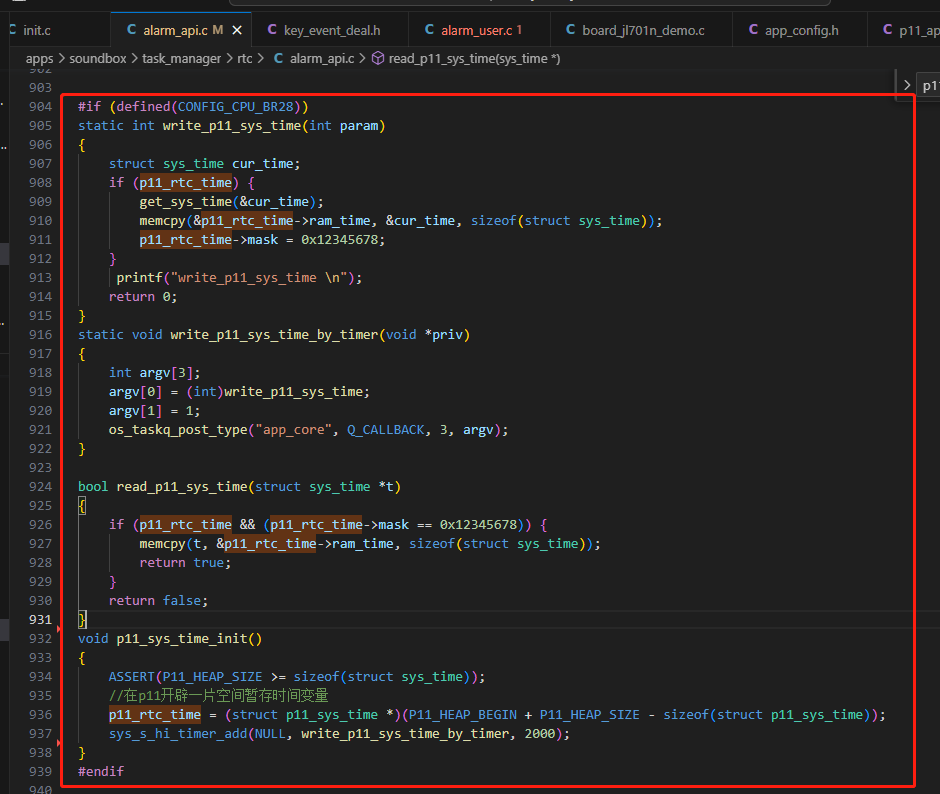Viewport: 940px width, 794px height.
Task: Click p11_sys_time_init function name on line 932
Action: coord(182,639)
